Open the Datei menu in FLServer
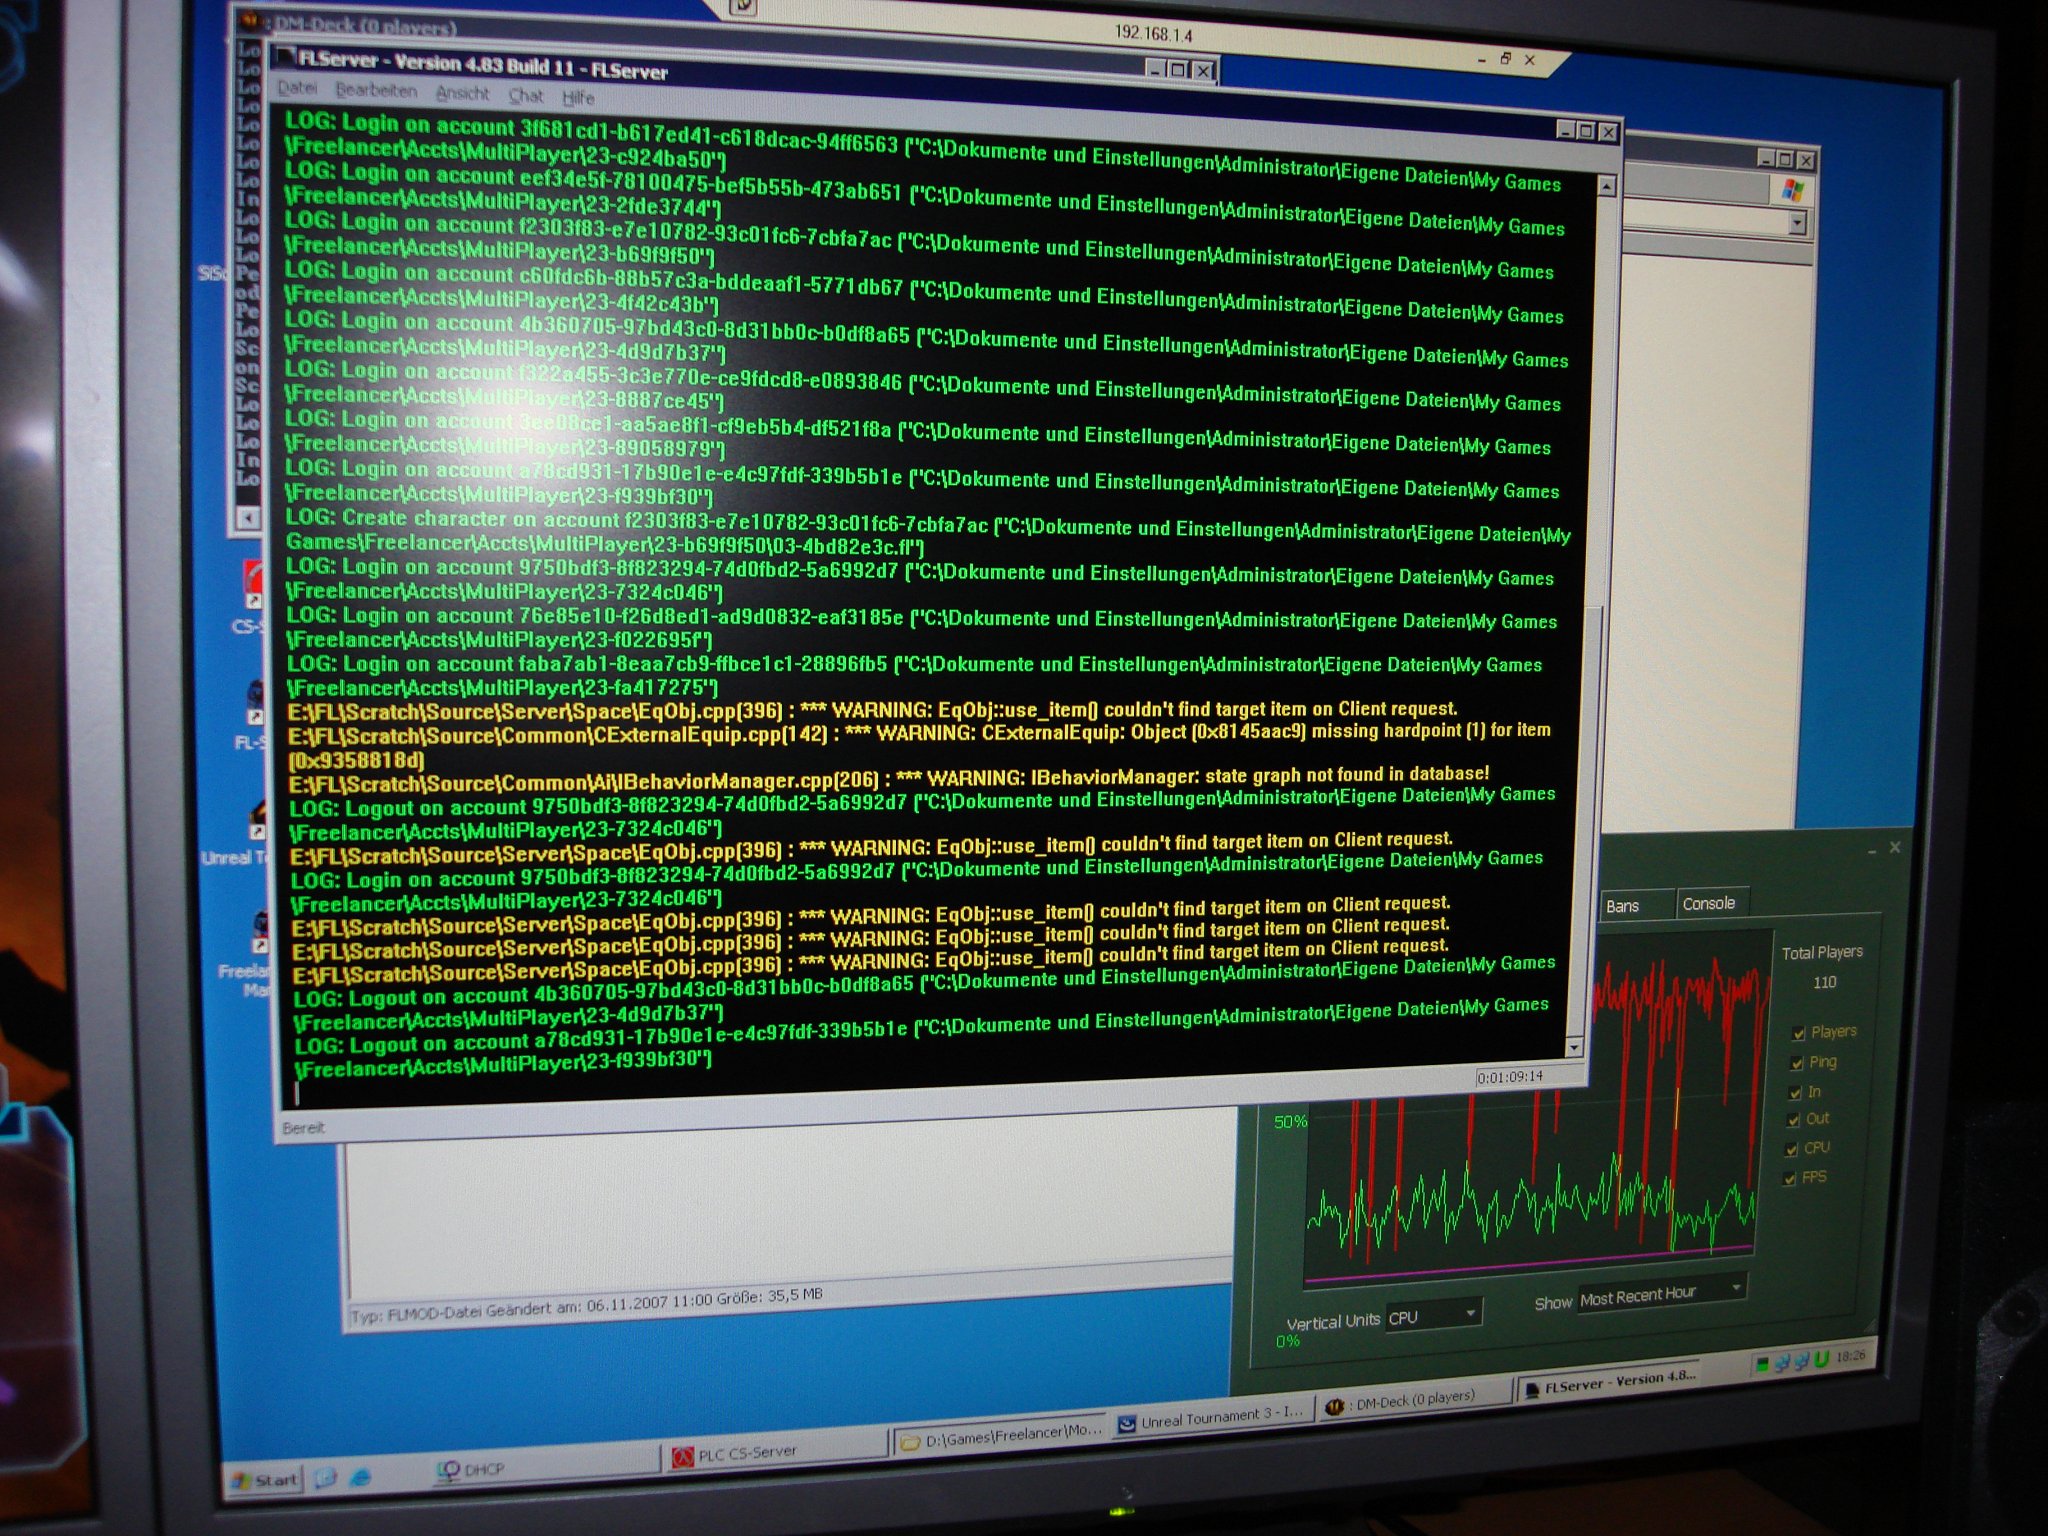 [x=297, y=88]
